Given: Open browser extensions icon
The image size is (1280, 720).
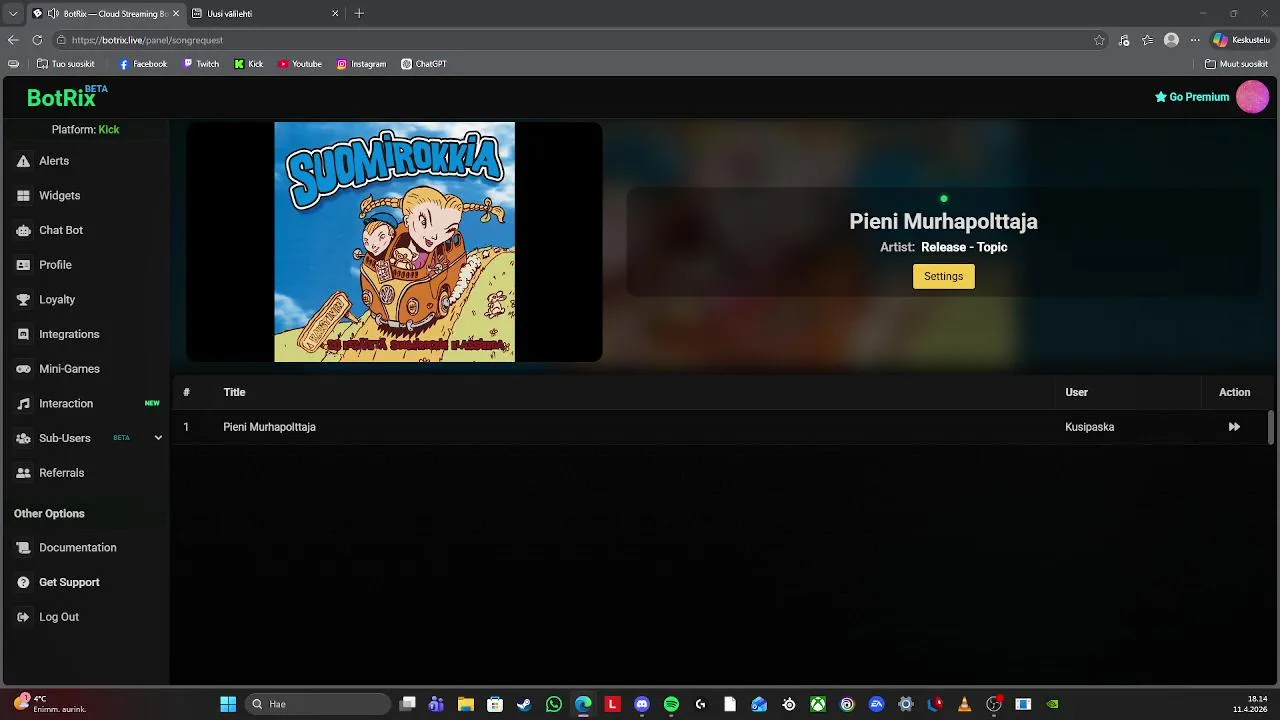Looking at the screenshot, I should click(1124, 40).
